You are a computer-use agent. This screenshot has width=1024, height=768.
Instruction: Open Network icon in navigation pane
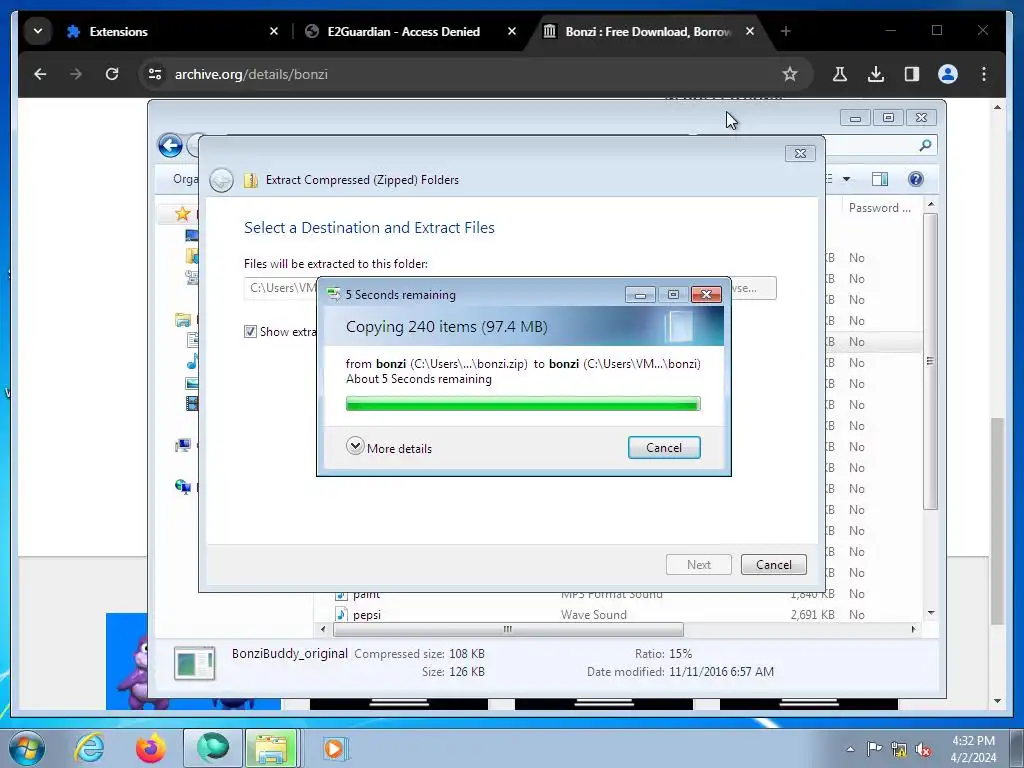(183, 487)
